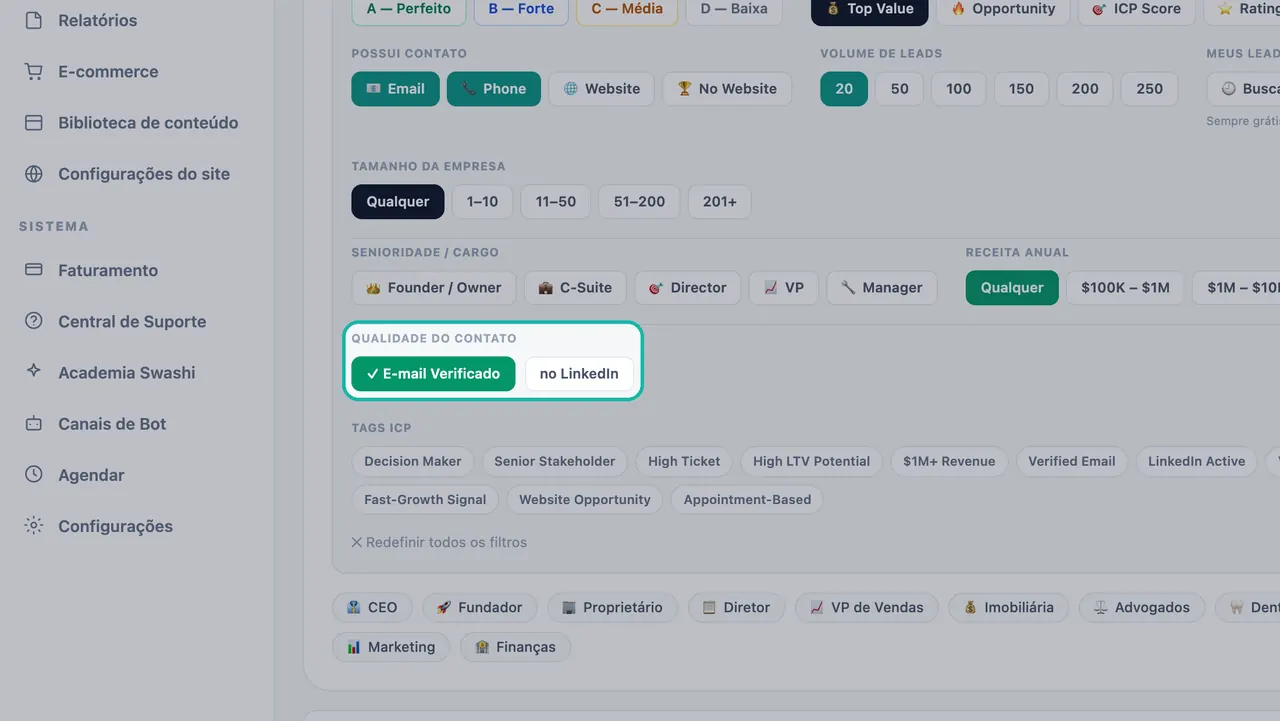Click the CEO quick search chip
Image resolution: width=1280 pixels, height=721 pixels.
[x=372, y=607]
